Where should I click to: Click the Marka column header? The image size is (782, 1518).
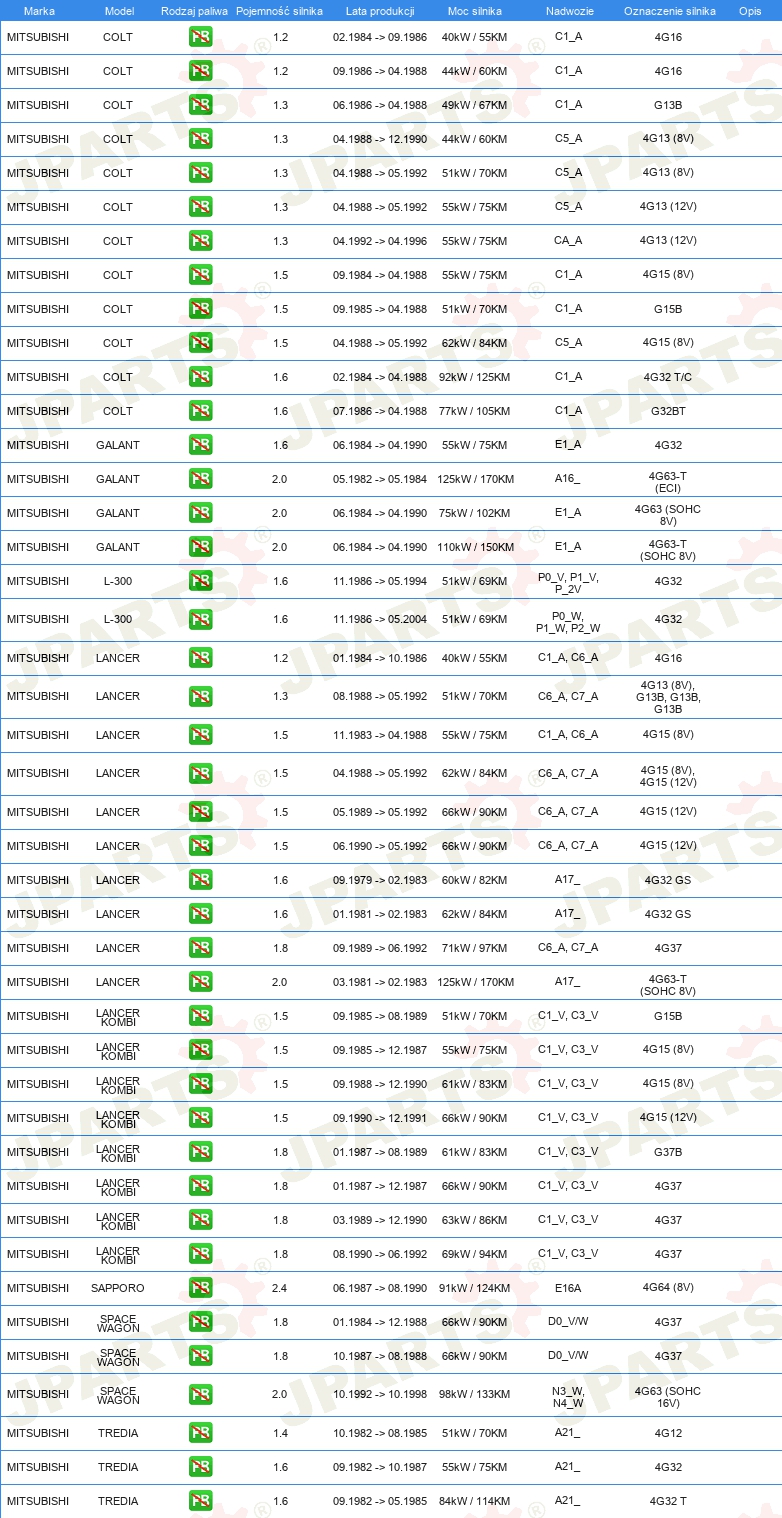(x=39, y=11)
